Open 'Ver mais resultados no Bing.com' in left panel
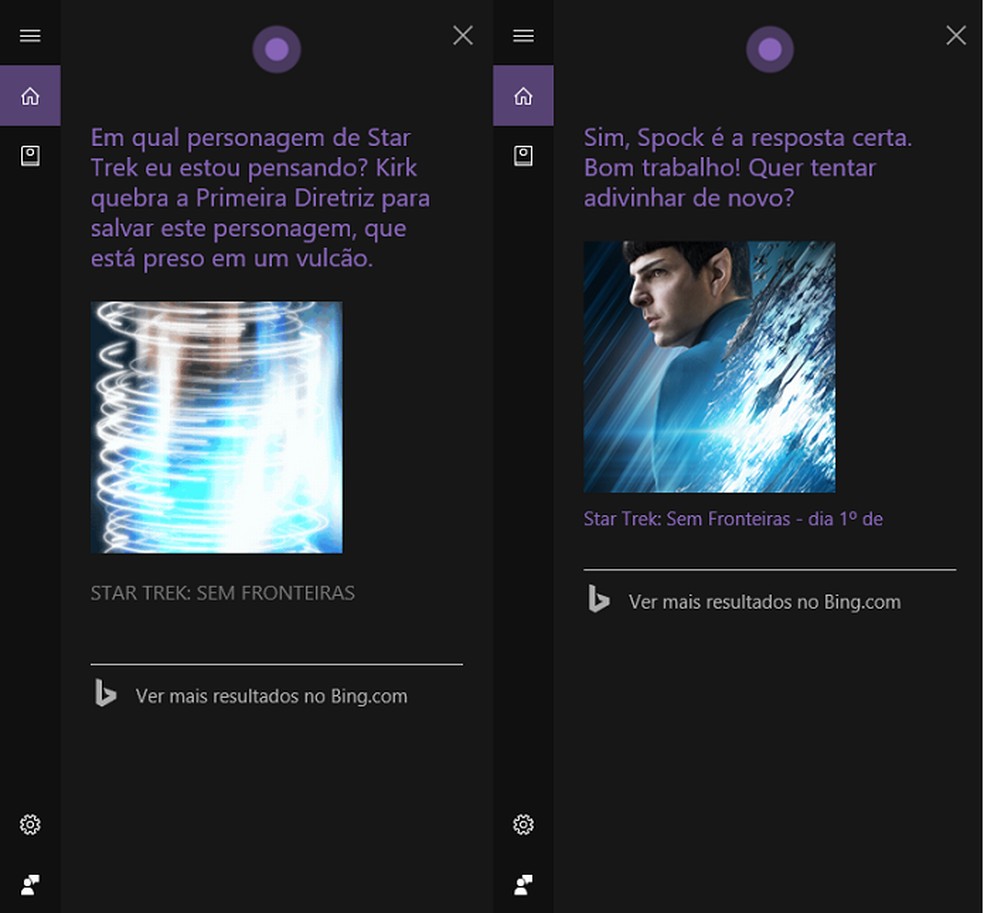 coord(270,696)
